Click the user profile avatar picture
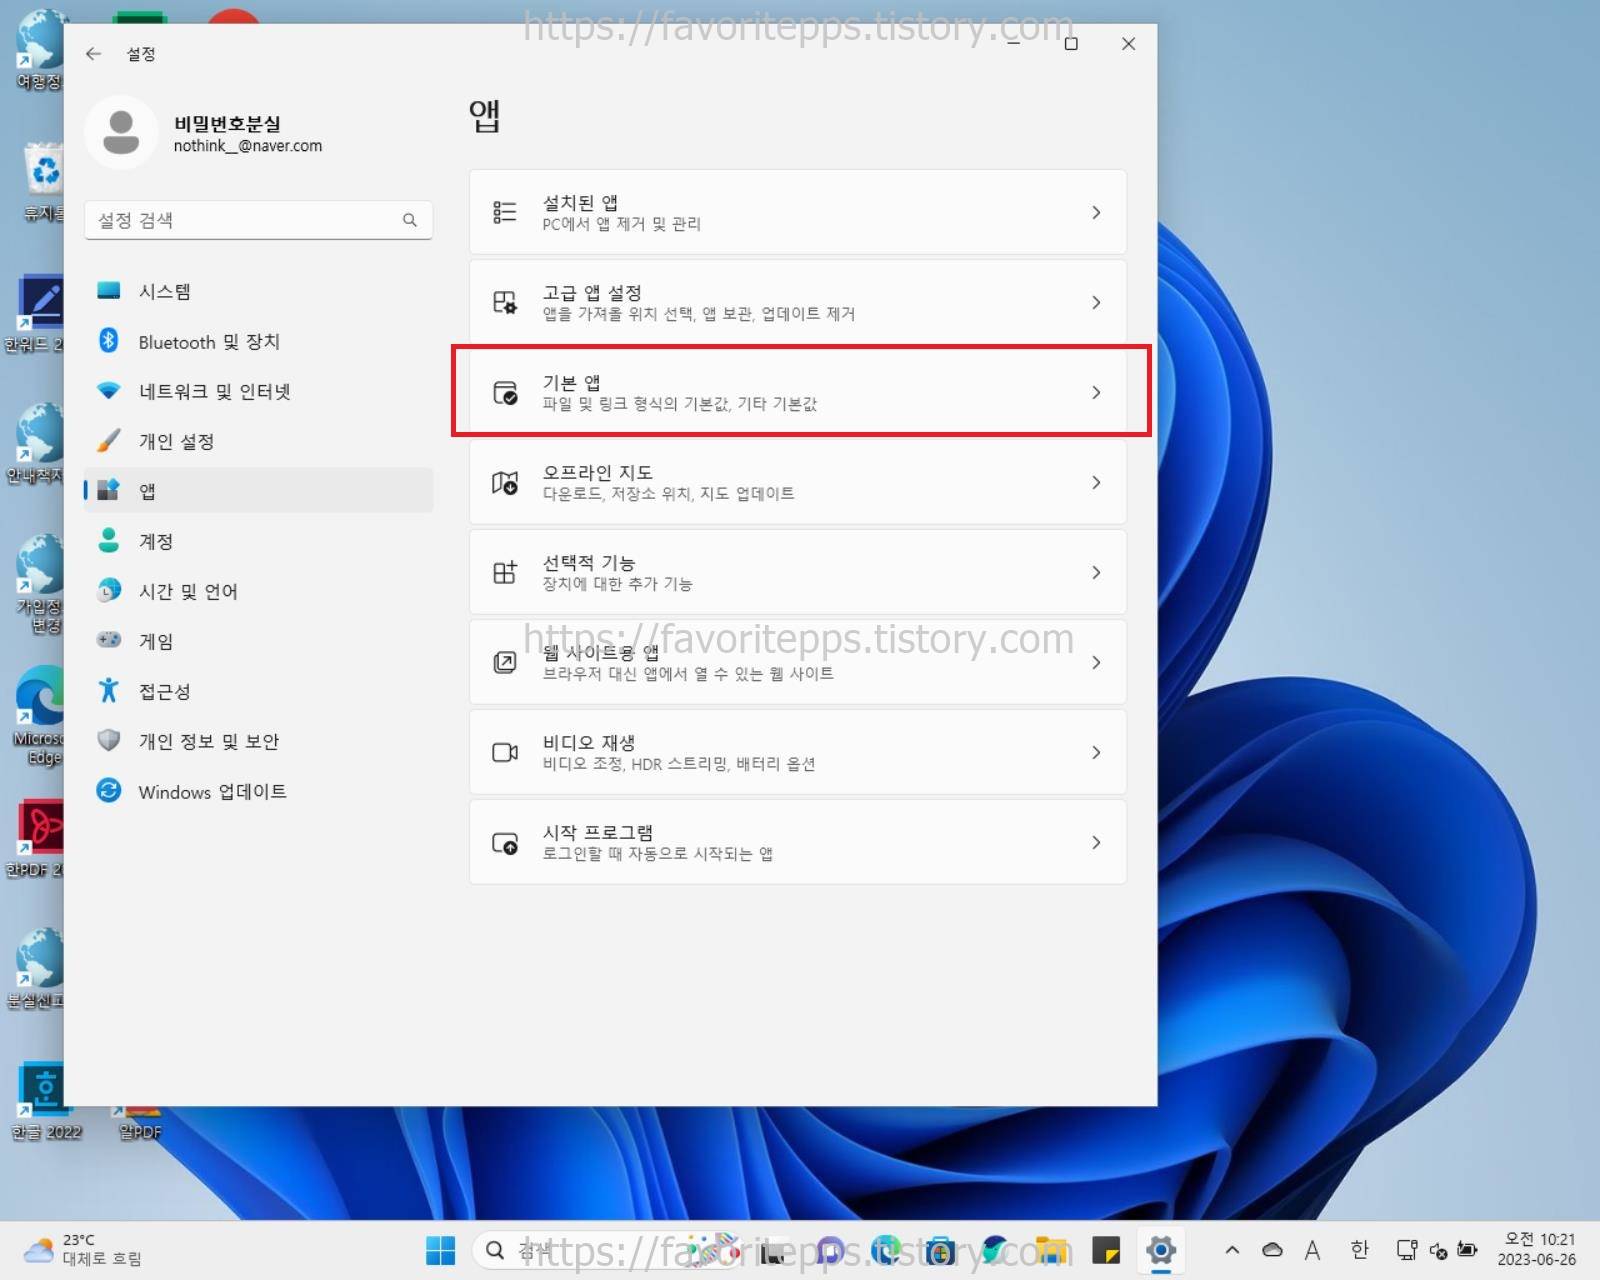The width and height of the screenshot is (1600, 1280). point(121,132)
